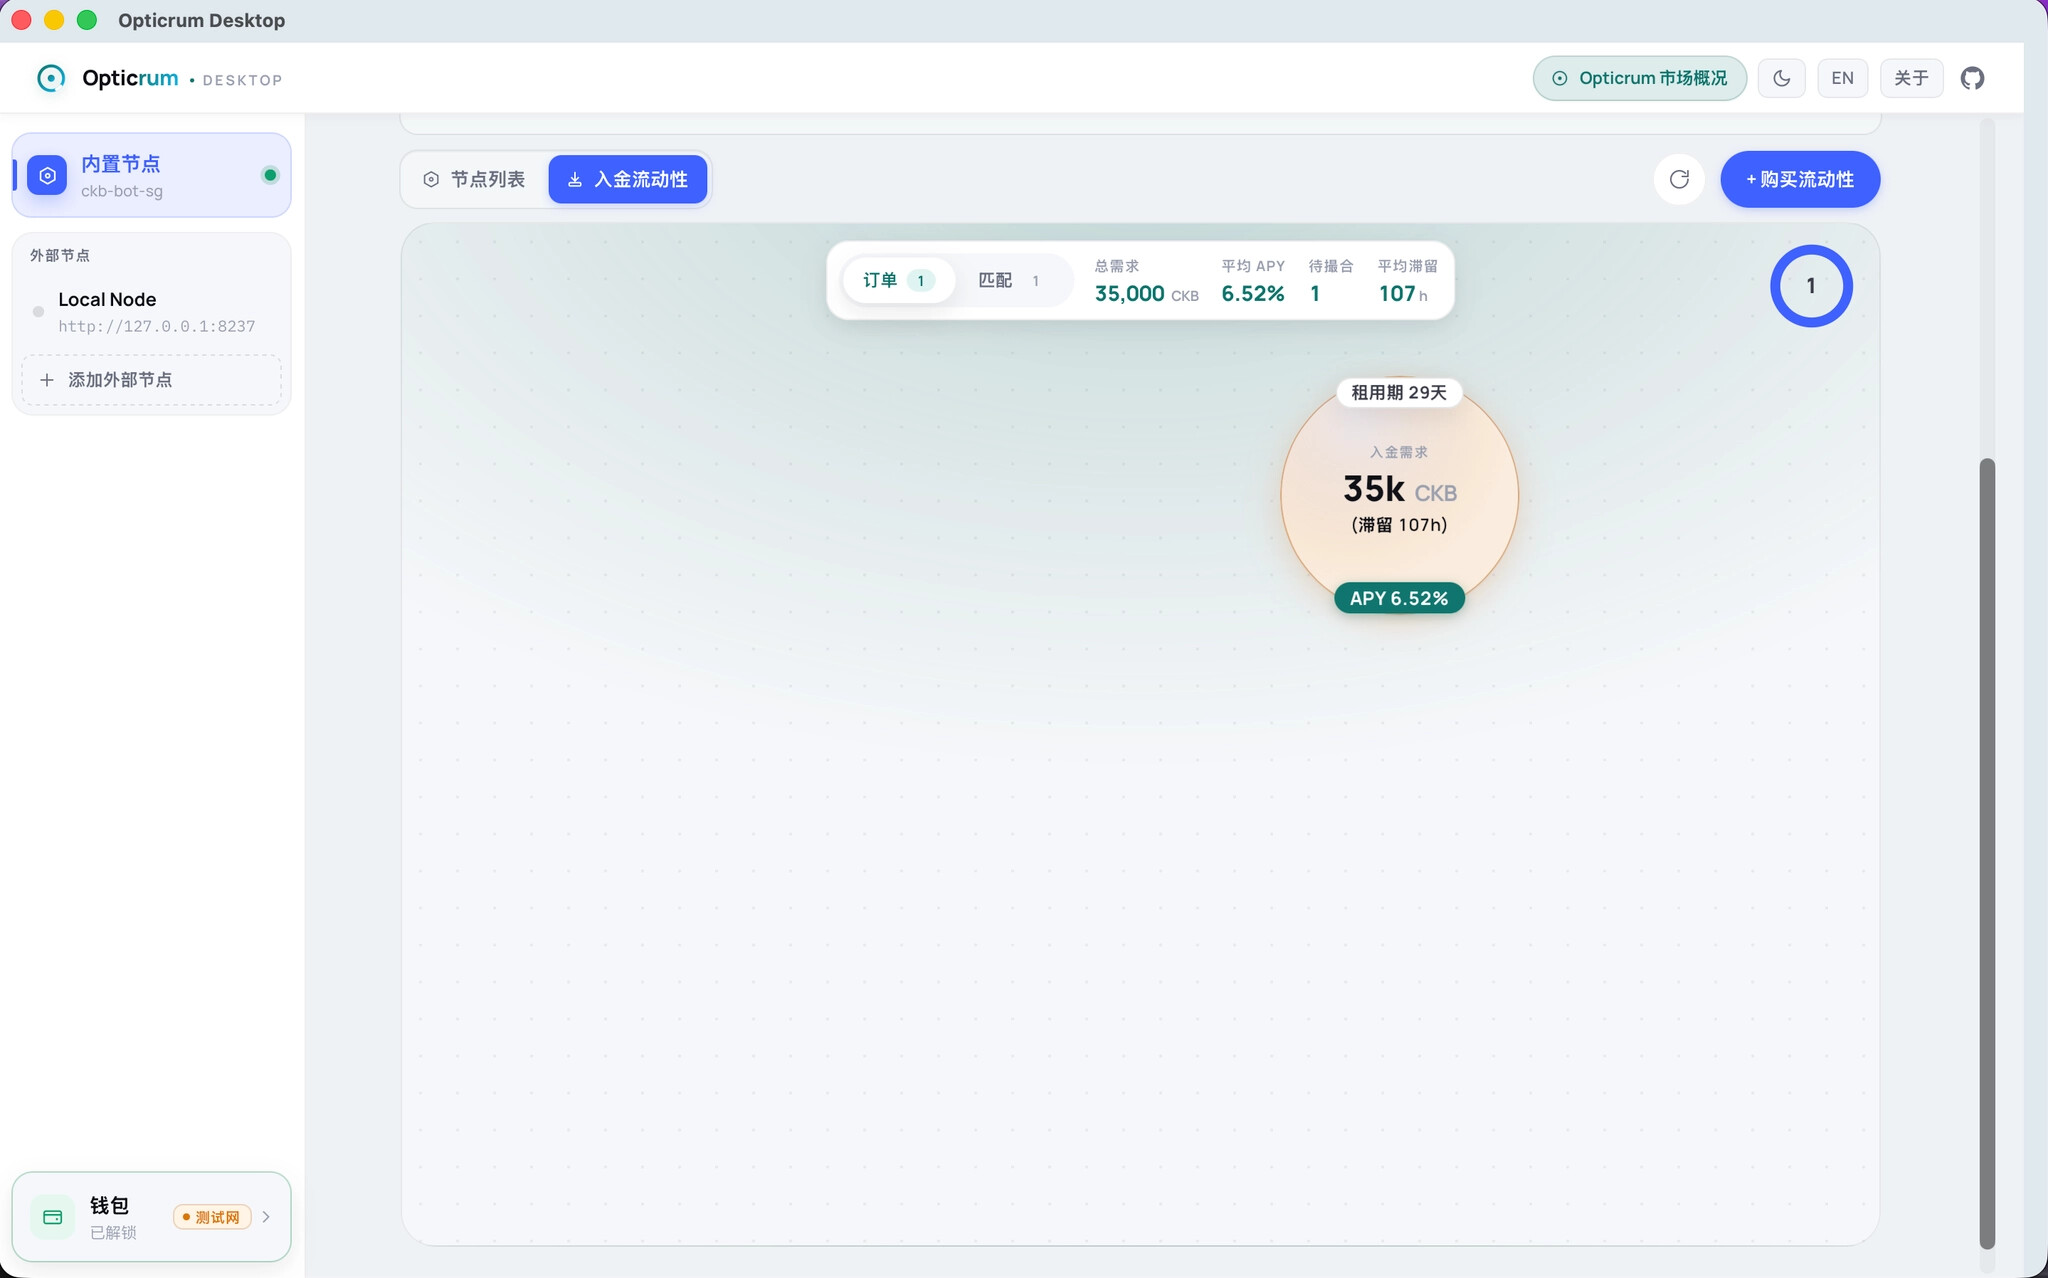Open the GitHub repository icon
Screen dimensions: 2048x1278
tap(1972, 78)
